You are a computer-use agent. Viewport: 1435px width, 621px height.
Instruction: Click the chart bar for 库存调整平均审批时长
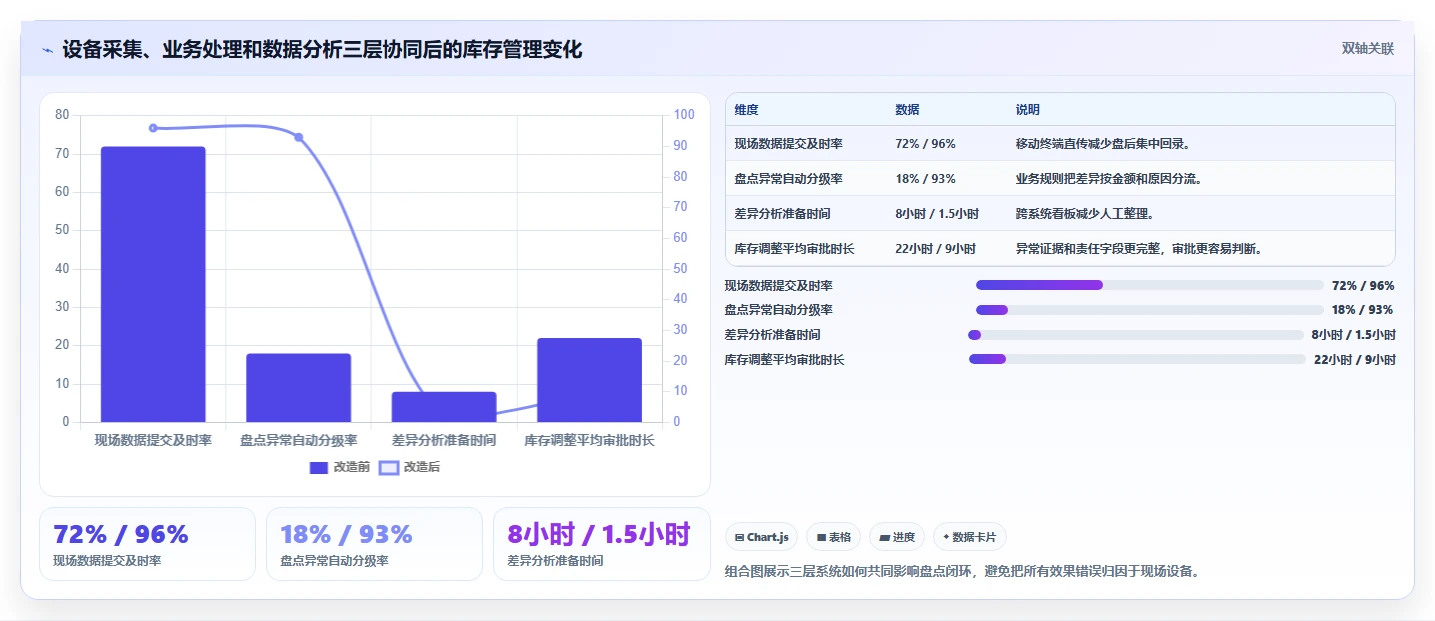[x=590, y=380]
